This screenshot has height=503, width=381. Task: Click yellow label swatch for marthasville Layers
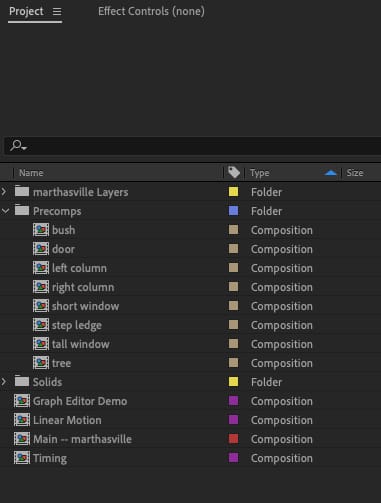(x=233, y=192)
